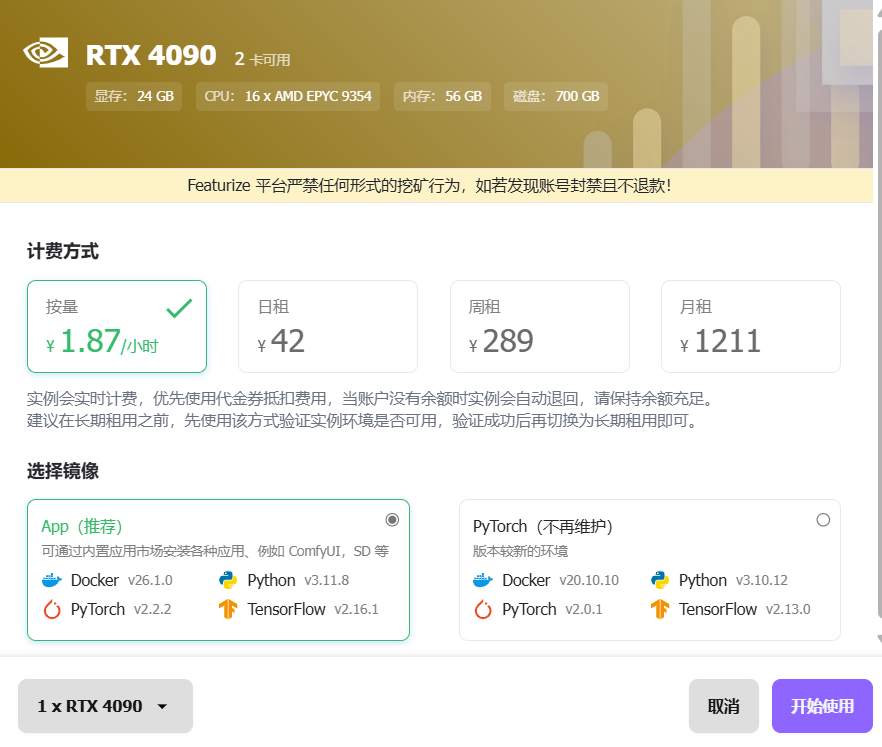882x747 pixels.
Task: Select the PyTorch (不再维护) image radio button
Action: [823, 519]
